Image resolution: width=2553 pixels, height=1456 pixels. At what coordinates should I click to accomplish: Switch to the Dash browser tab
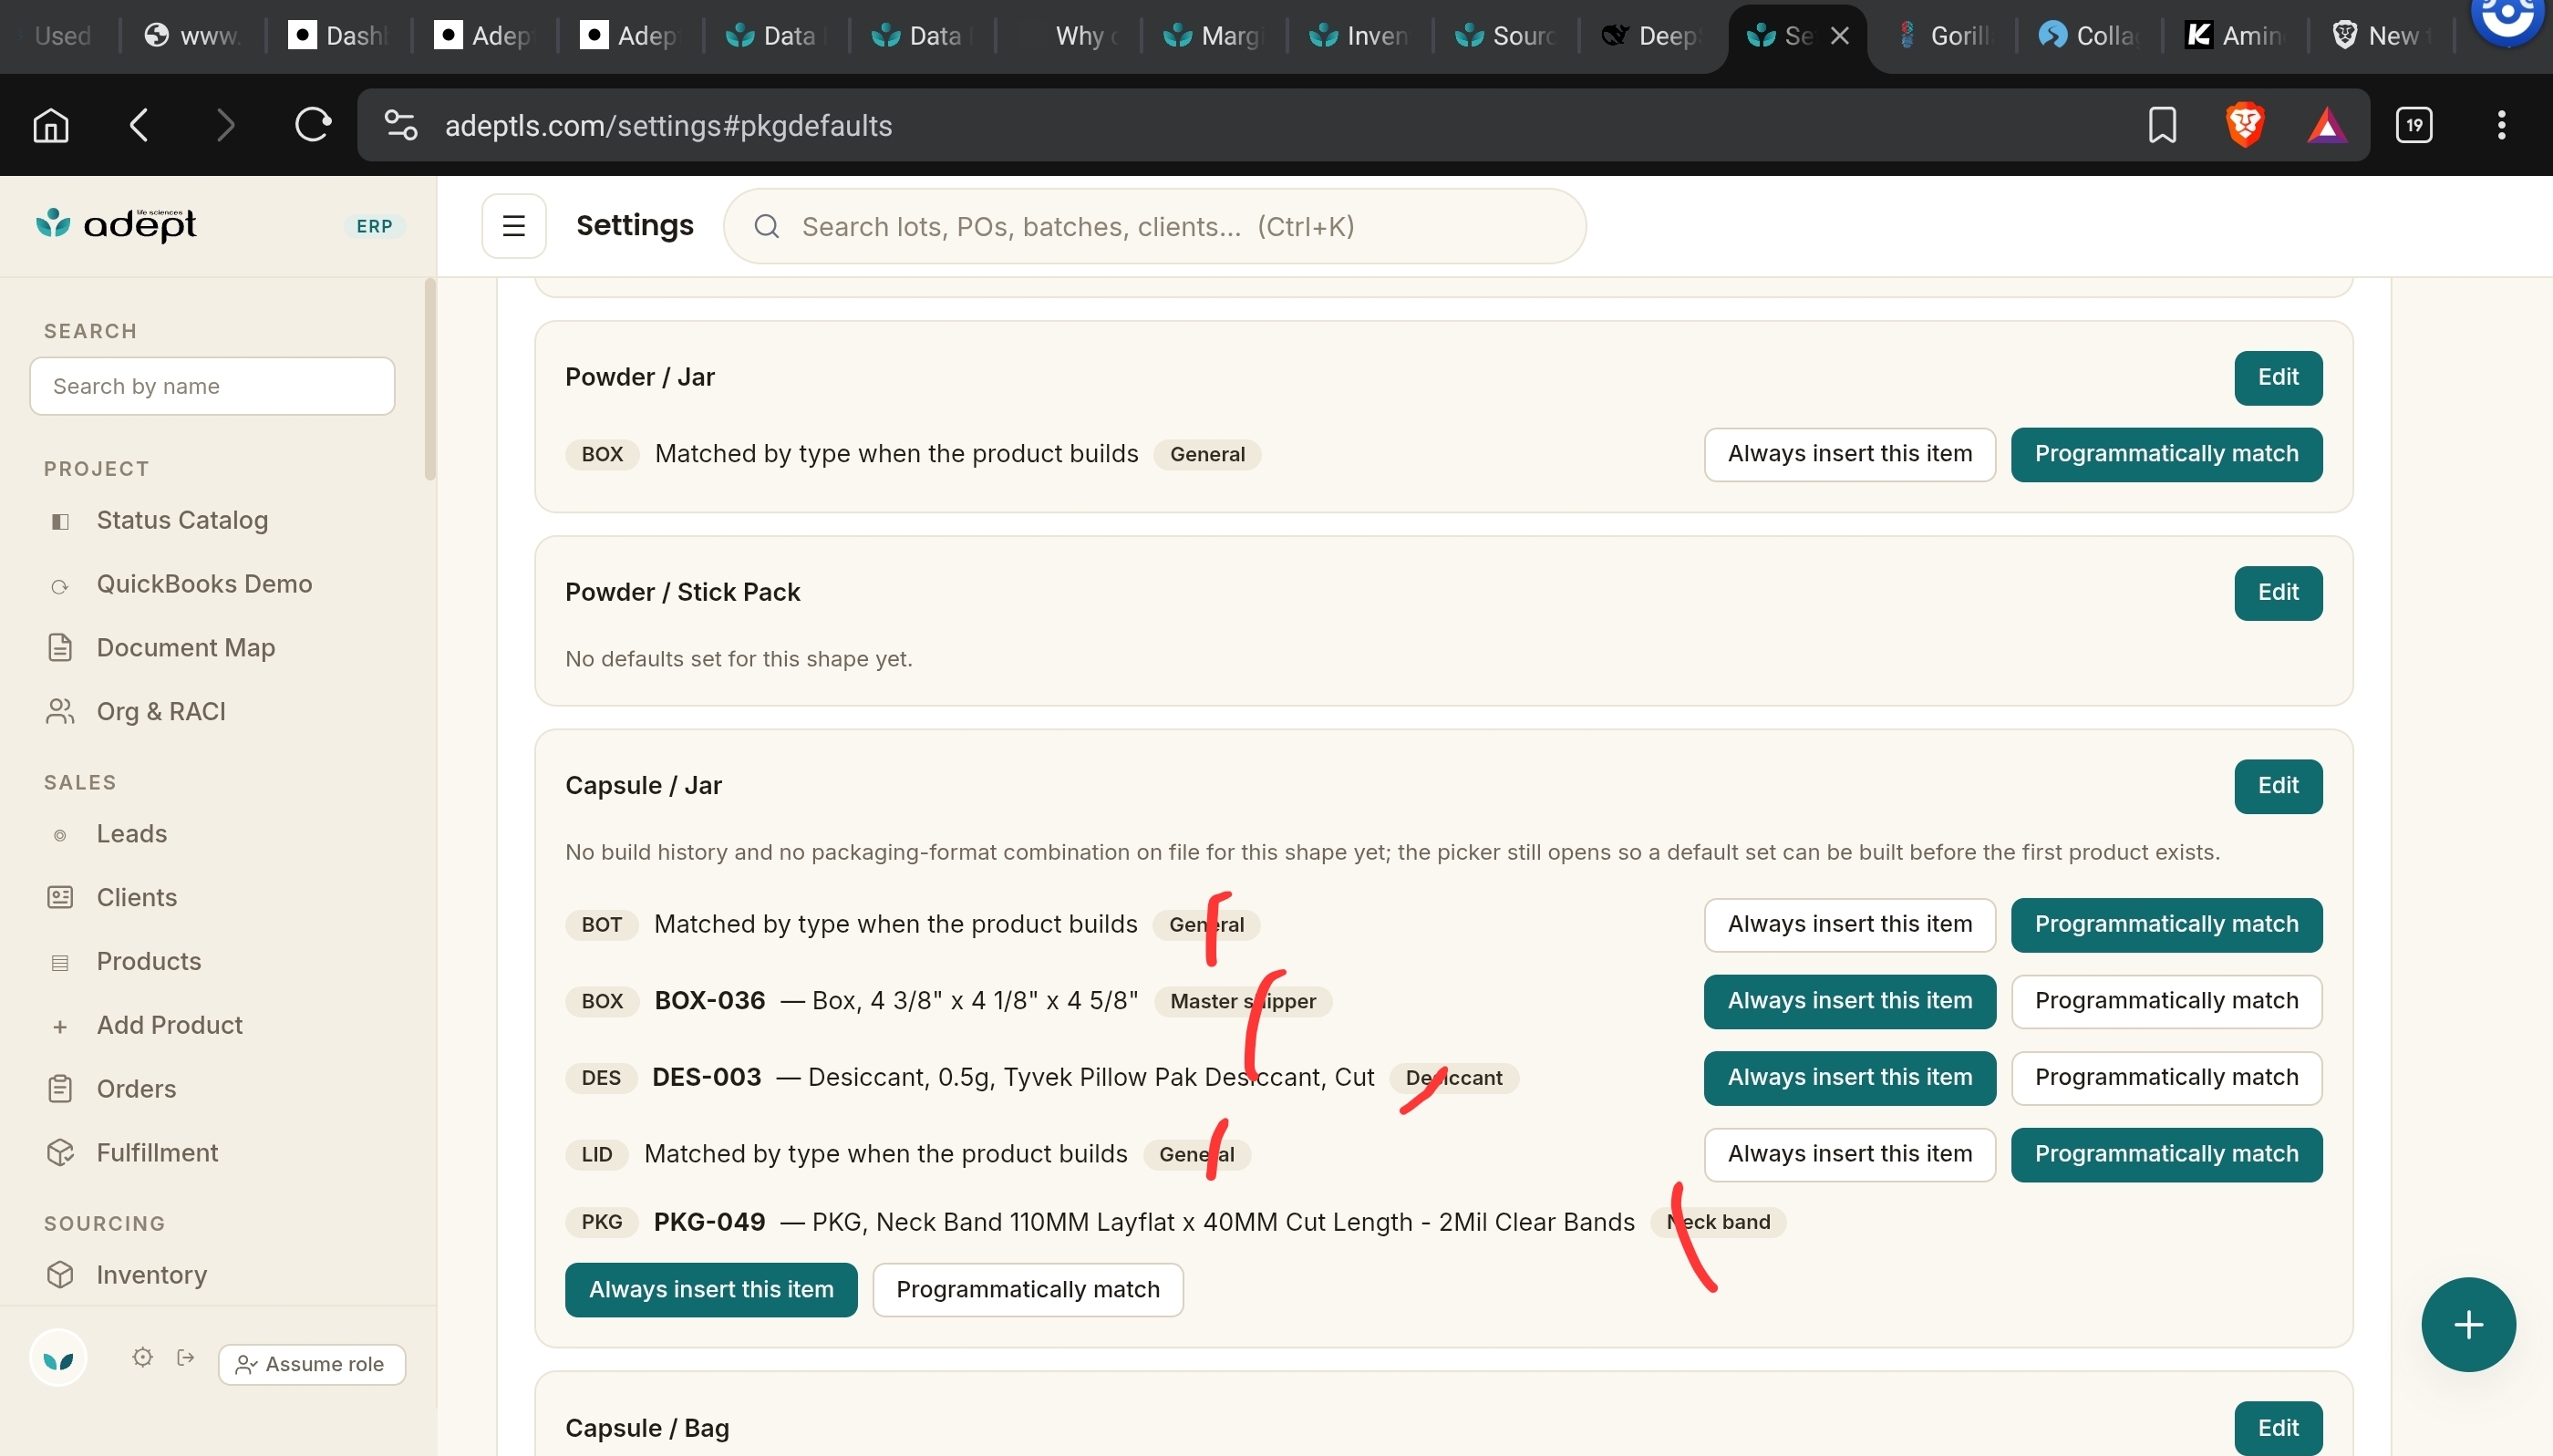338,36
